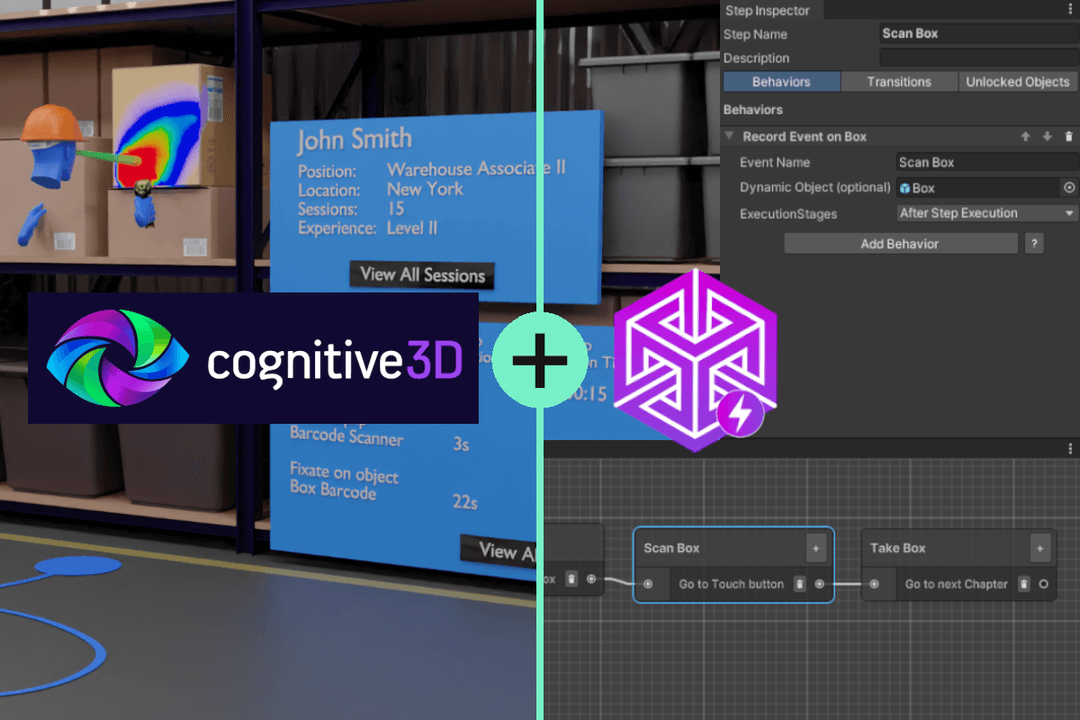Screen dimensions: 1080x720
Task: Delete the Record Event on Box behavior
Action: 1068,136
